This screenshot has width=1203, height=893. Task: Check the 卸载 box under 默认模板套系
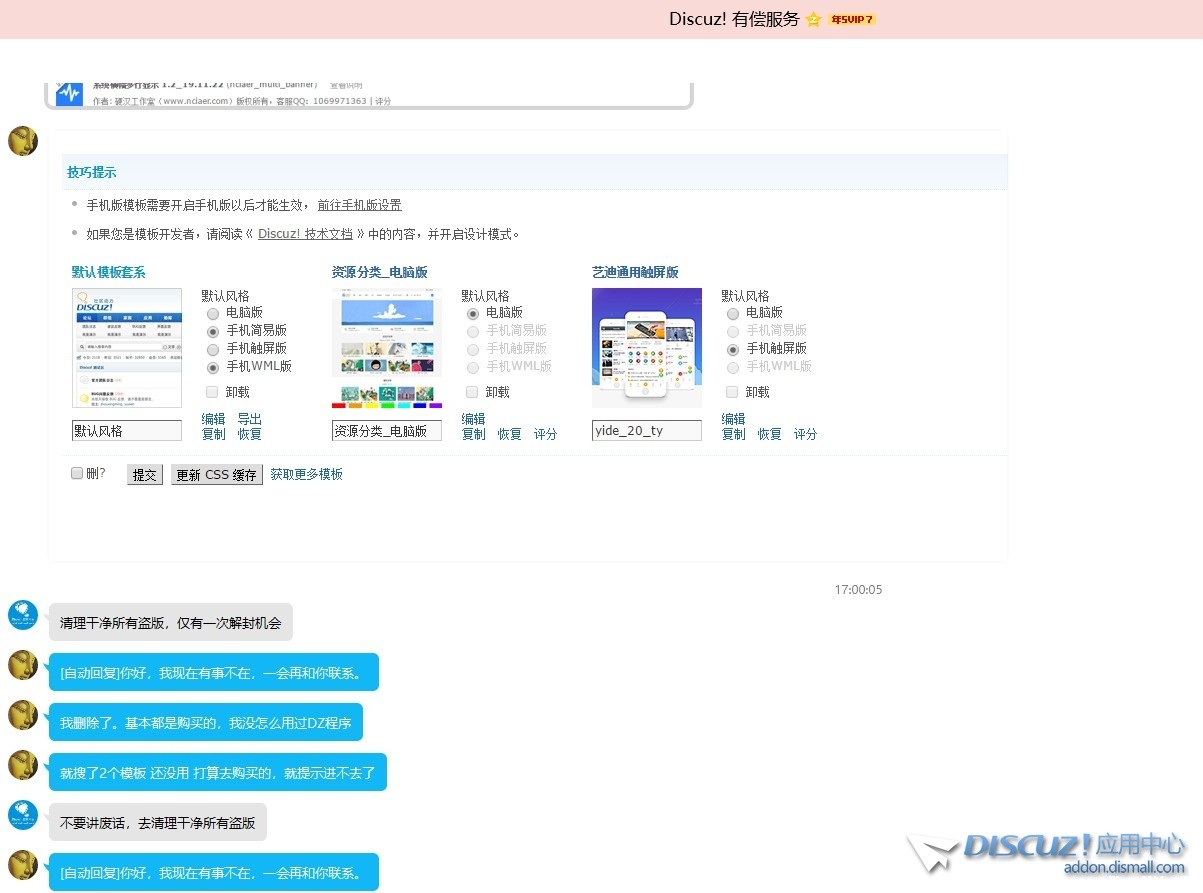213,392
